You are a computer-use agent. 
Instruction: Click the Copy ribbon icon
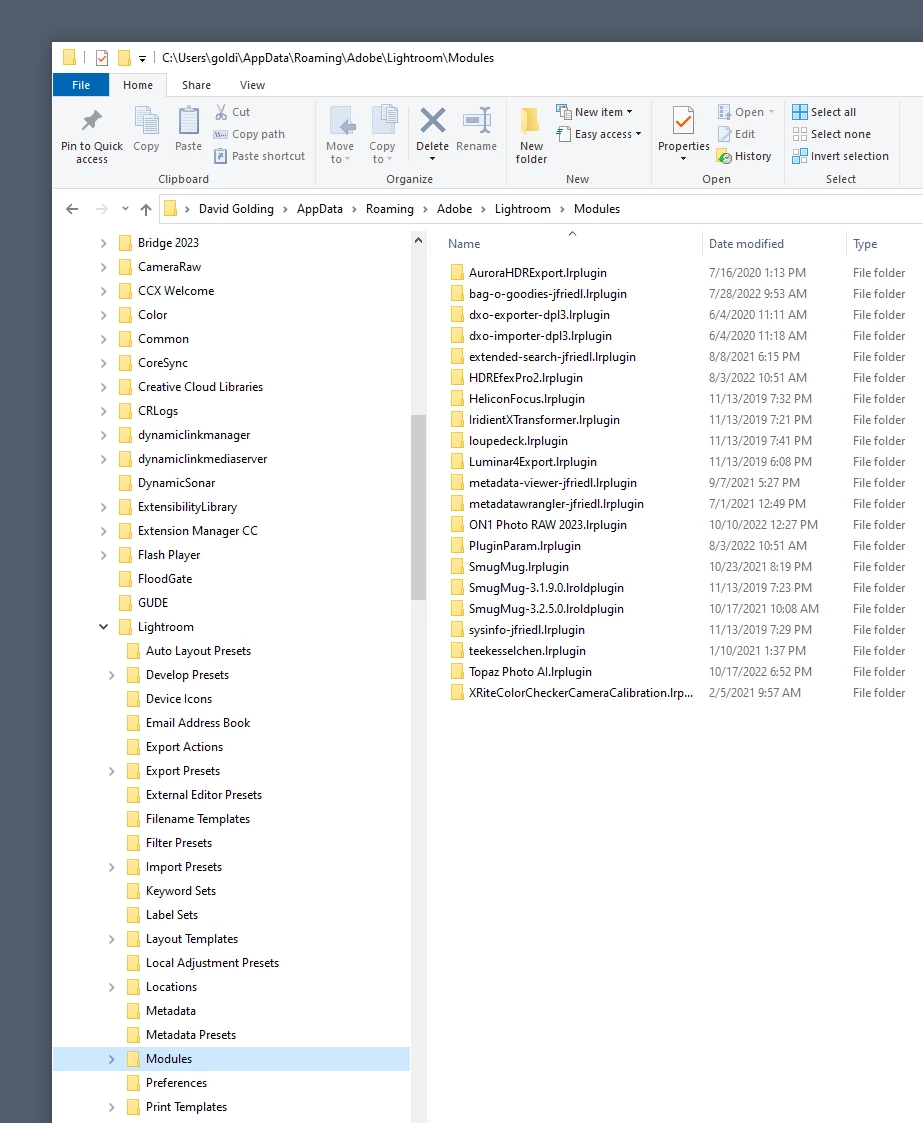(x=147, y=120)
